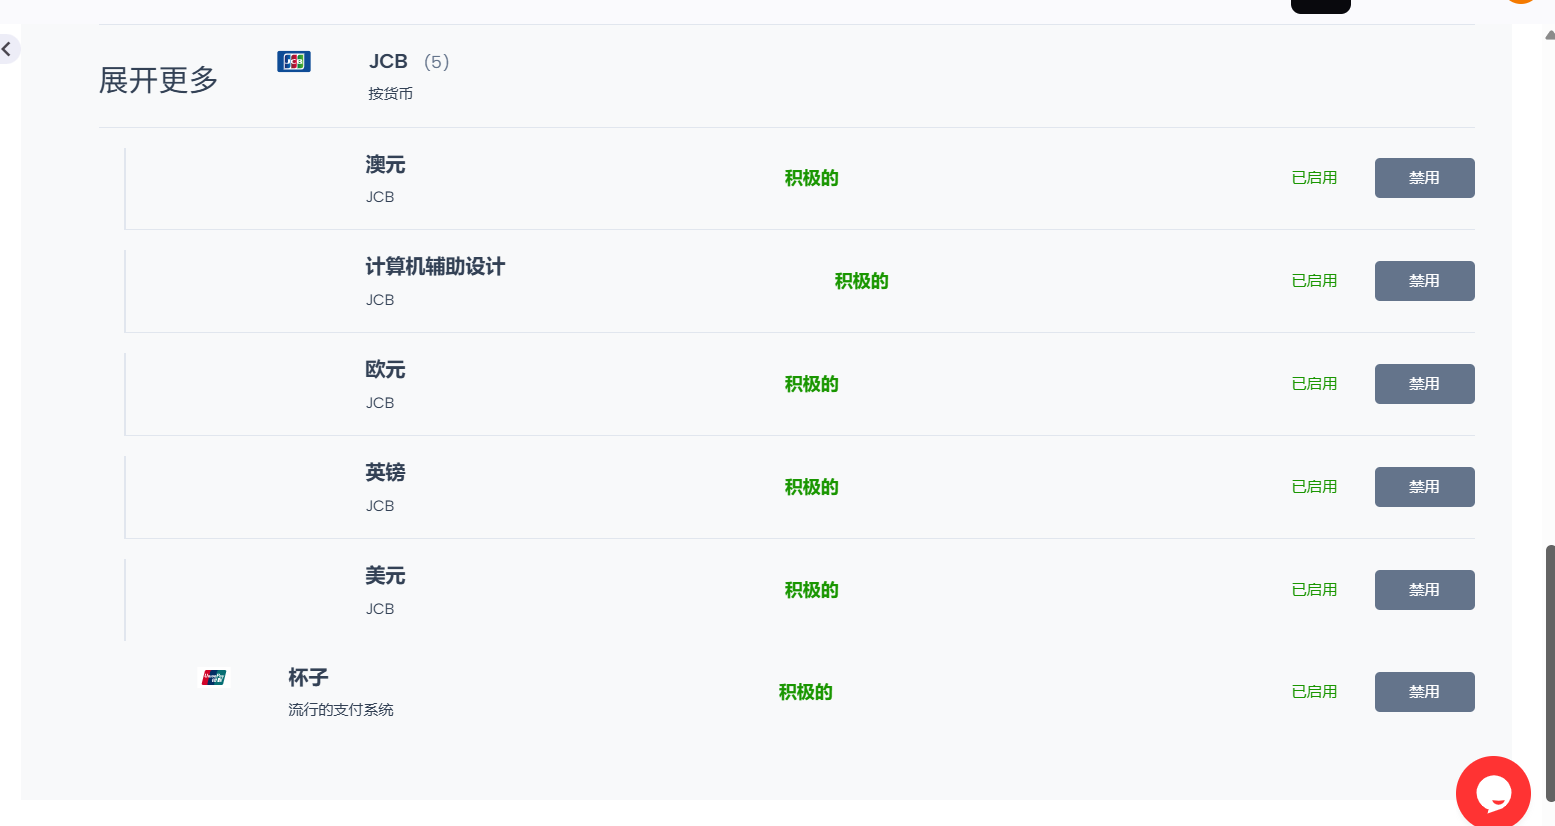
Task: Click the 积极的 status for 美元
Action: pyautogui.click(x=811, y=590)
